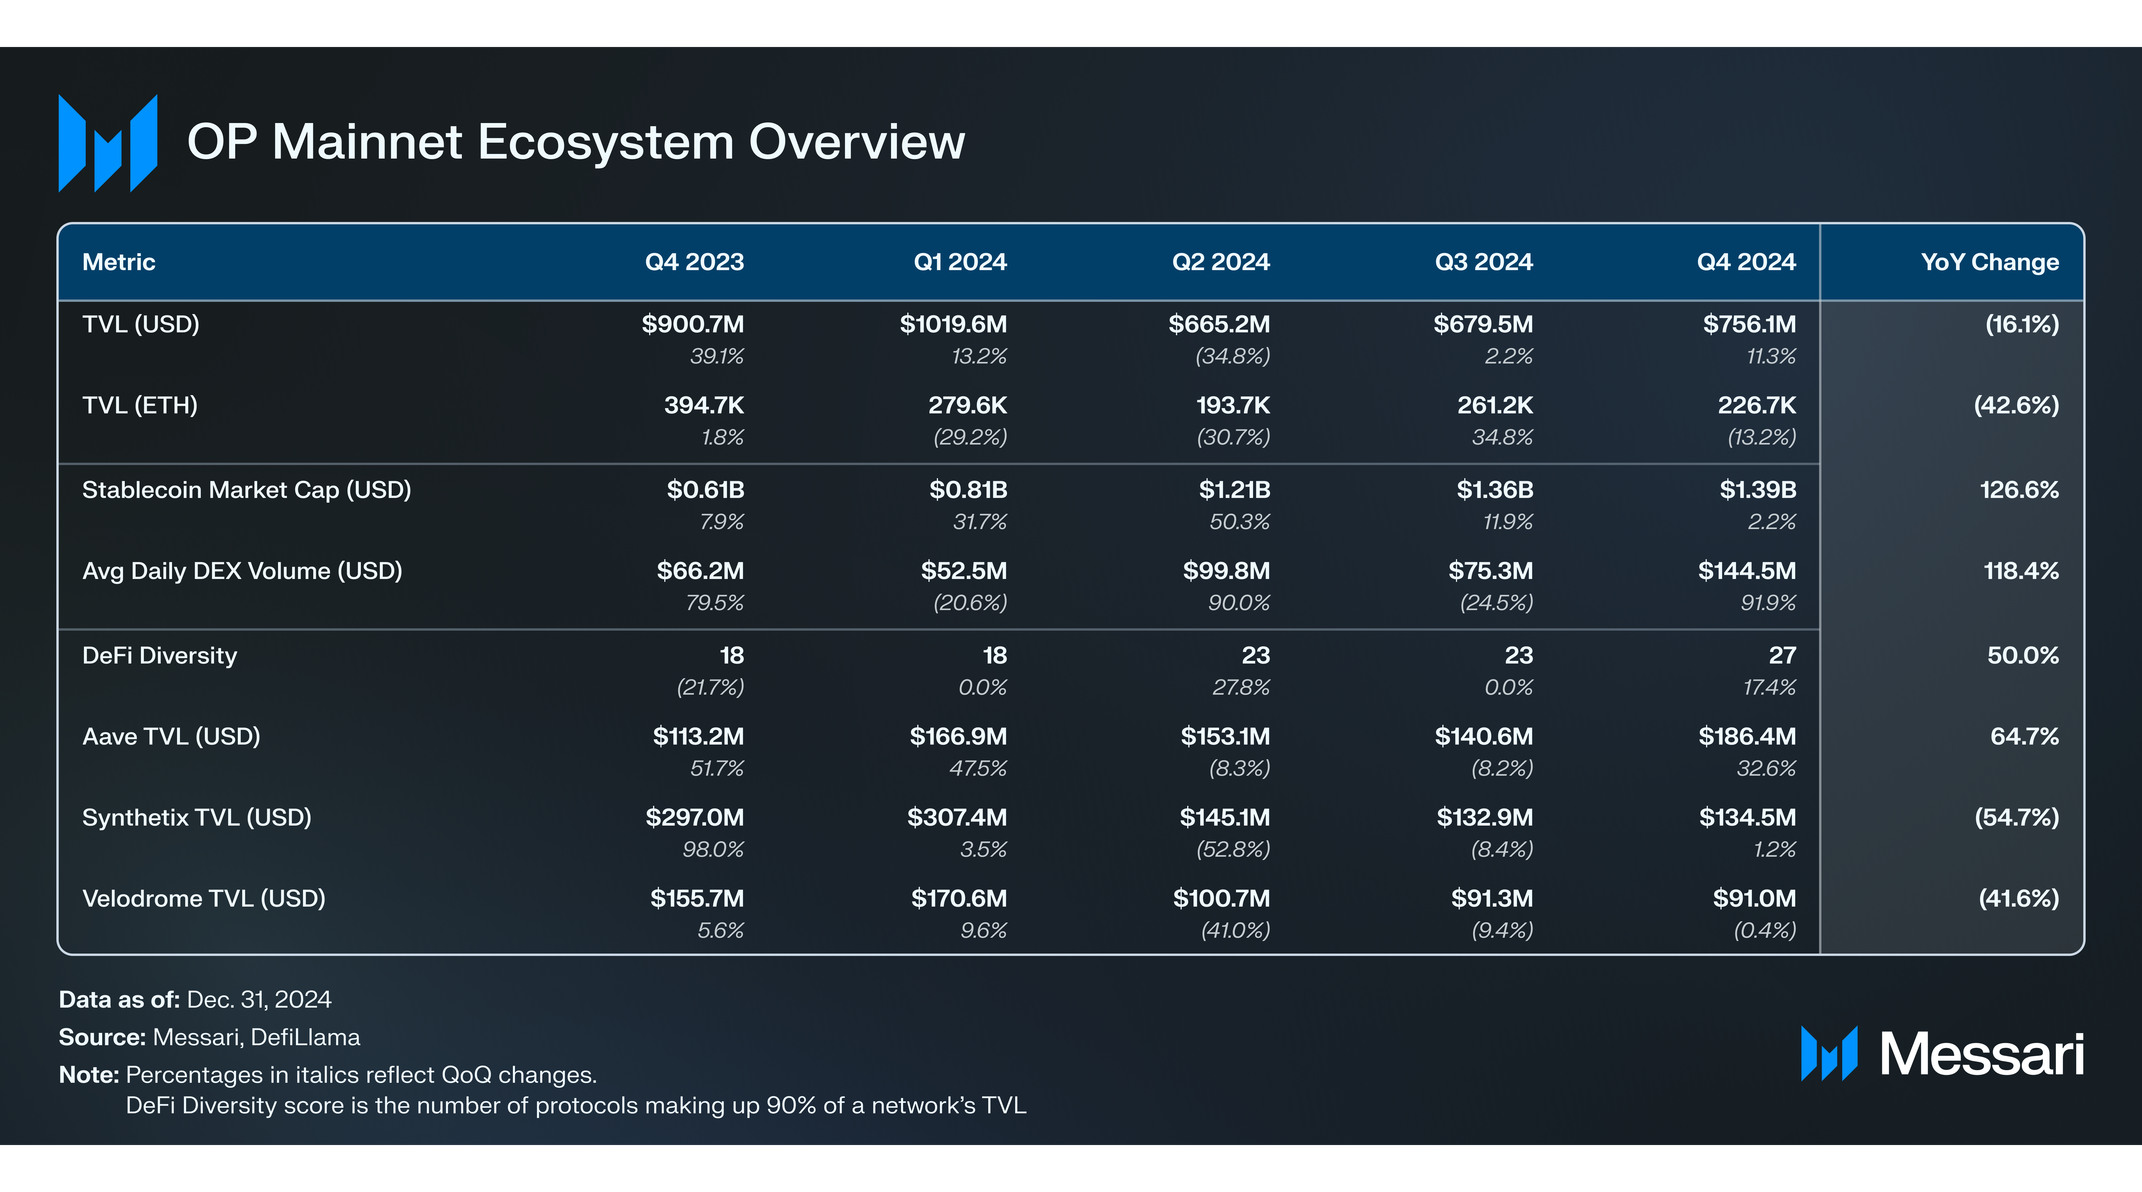Click the $307.4M Synthetix TVL value
The height and width of the screenshot is (1192, 2142).
957,818
